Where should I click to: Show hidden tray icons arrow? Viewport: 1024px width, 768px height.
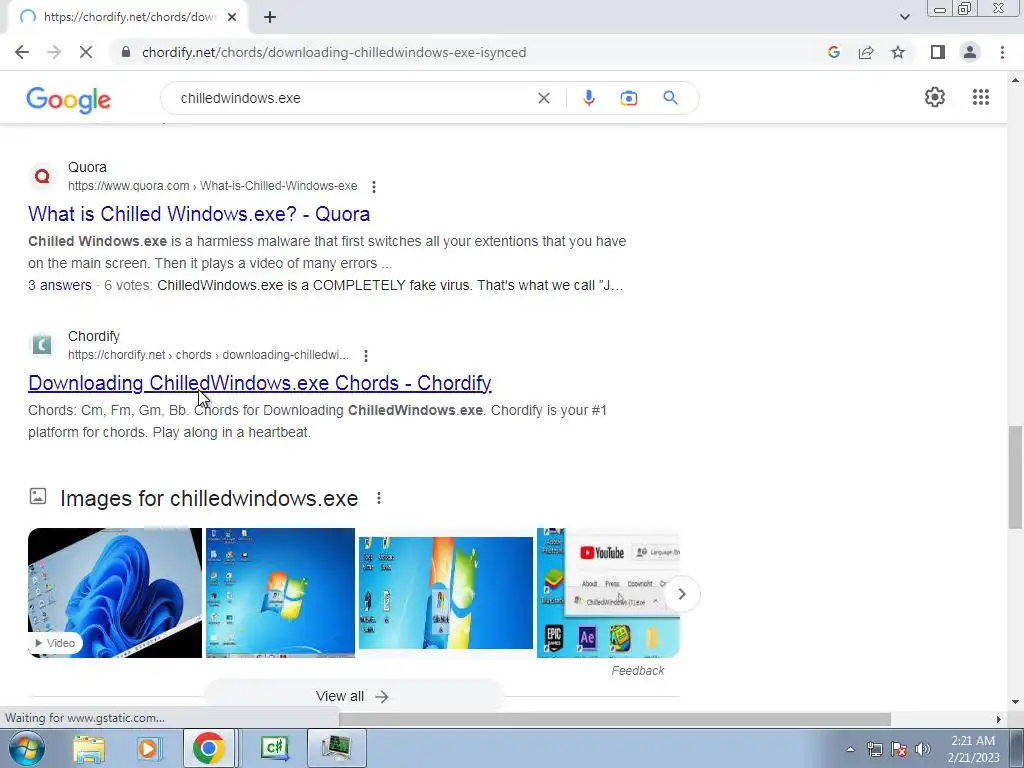(x=850, y=749)
